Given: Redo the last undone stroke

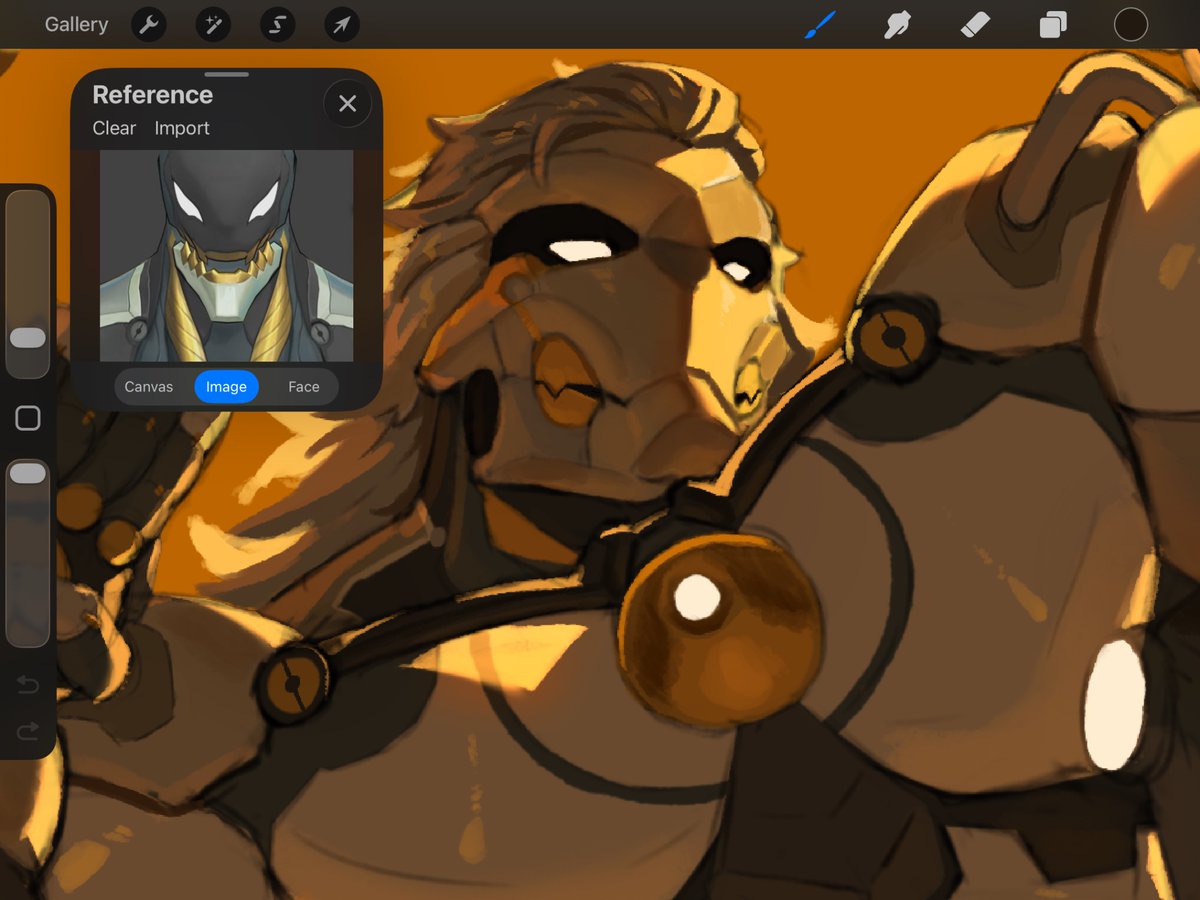Looking at the screenshot, I should tap(28, 732).
